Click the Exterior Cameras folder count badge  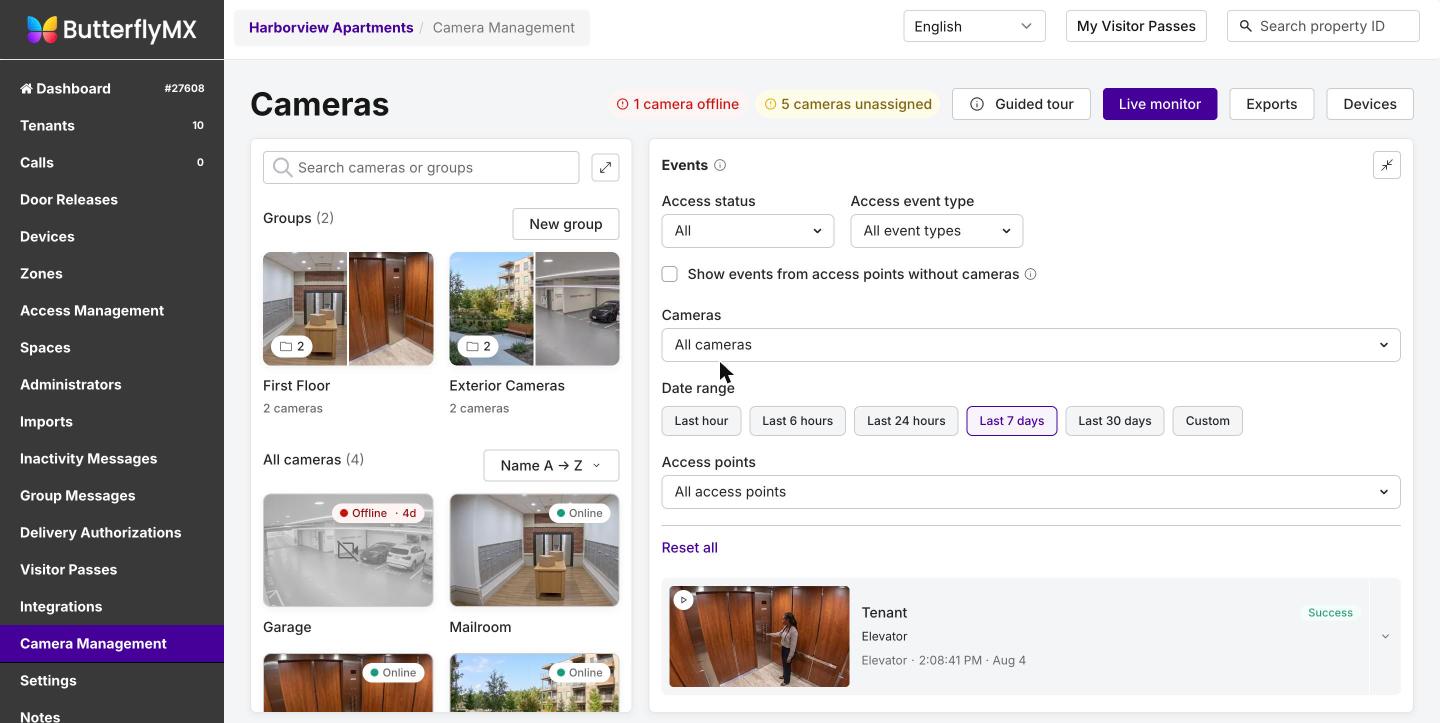coord(478,347)
